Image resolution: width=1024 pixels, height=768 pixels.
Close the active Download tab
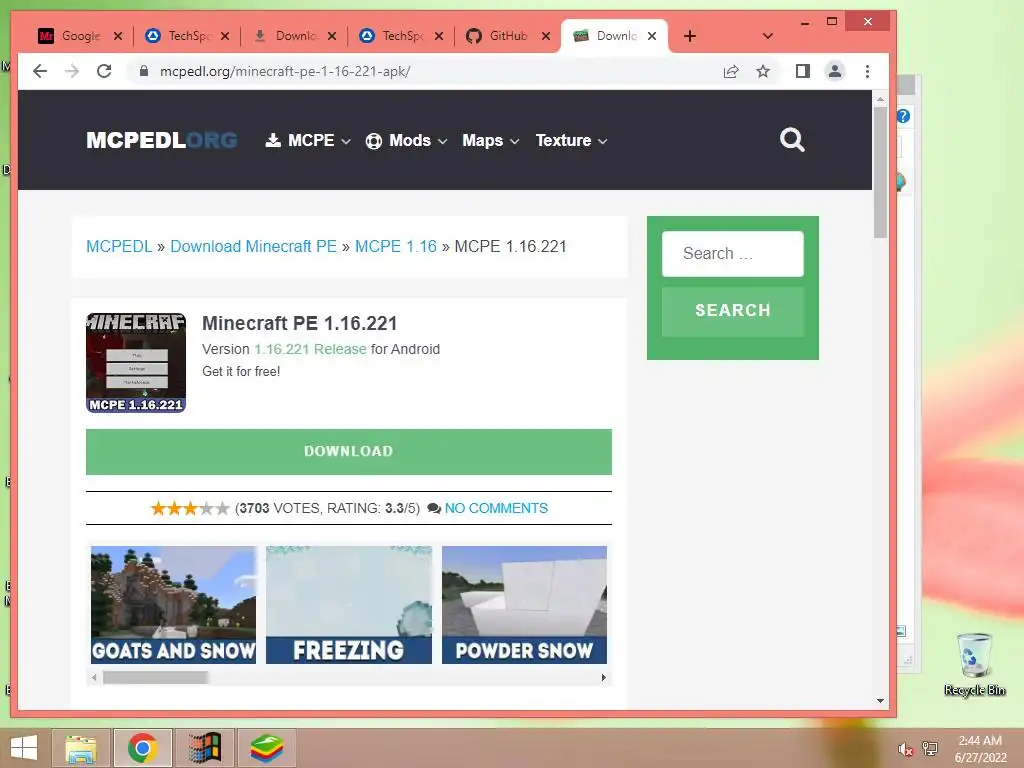pyautogui.click(x=652, y=36)
